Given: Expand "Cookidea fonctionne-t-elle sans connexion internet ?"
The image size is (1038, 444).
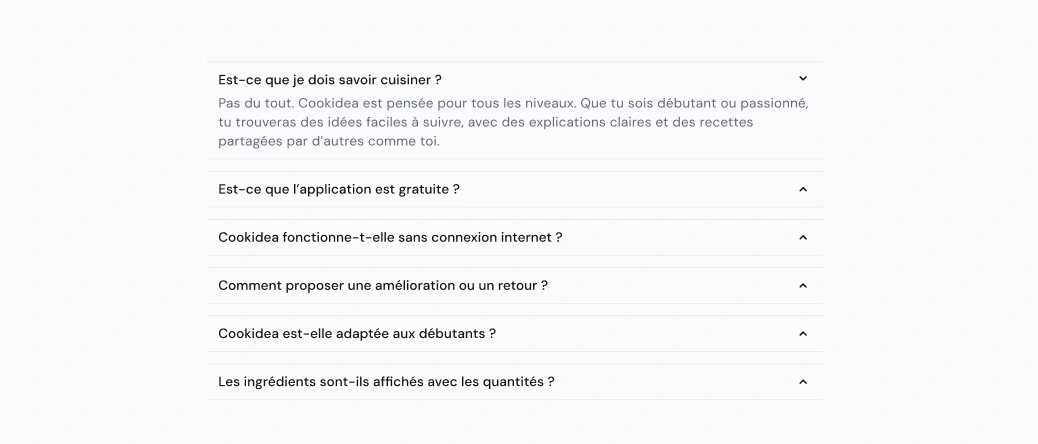Looking at the screenshot, I should [x=515, y=238].
